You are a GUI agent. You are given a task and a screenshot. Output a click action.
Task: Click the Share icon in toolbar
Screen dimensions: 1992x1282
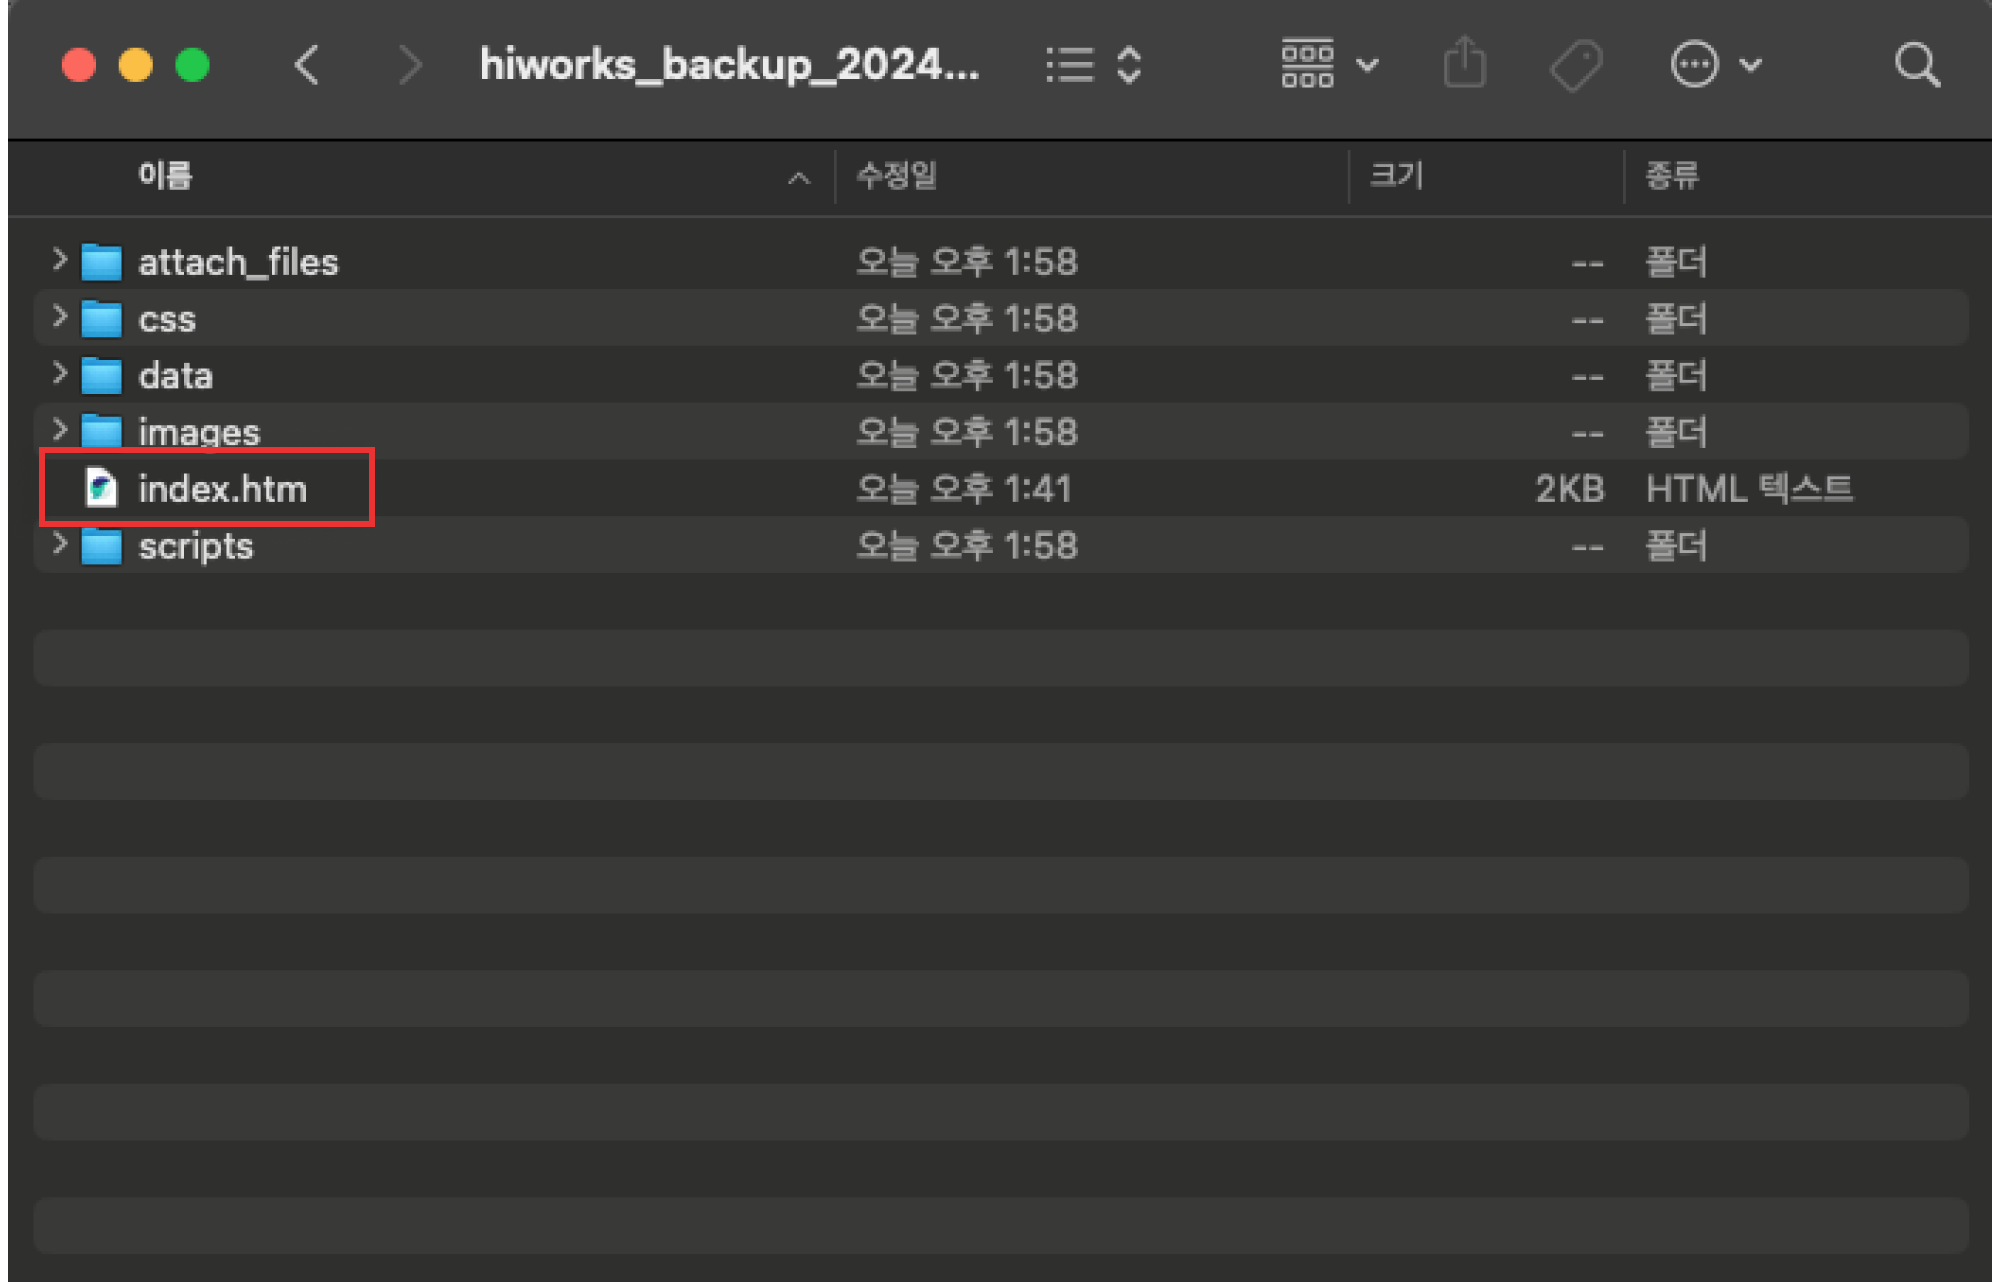1464,64
